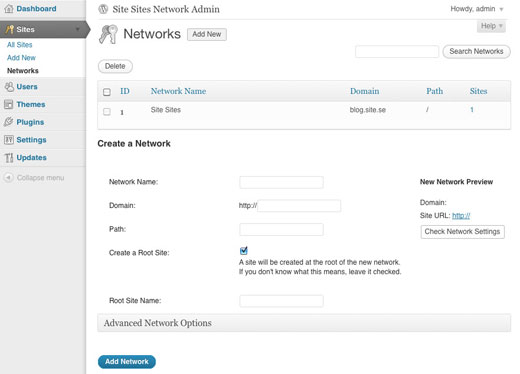Sort by Sites column header
This screenshot has height=374, width=520.
478,91
